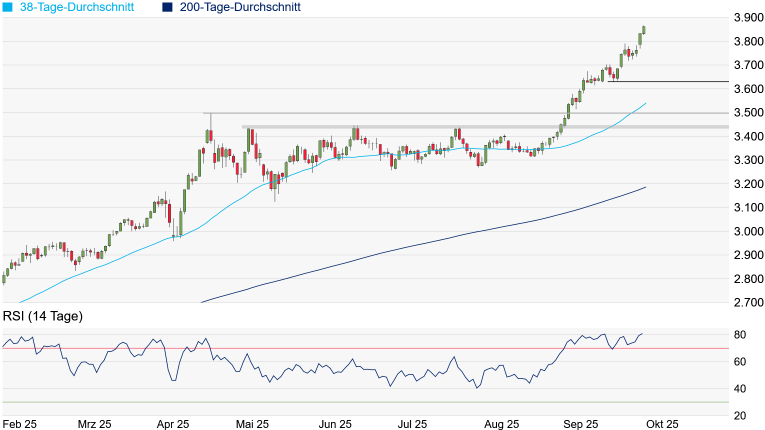Click the 2.900 price axis label

tap(748, 255)
